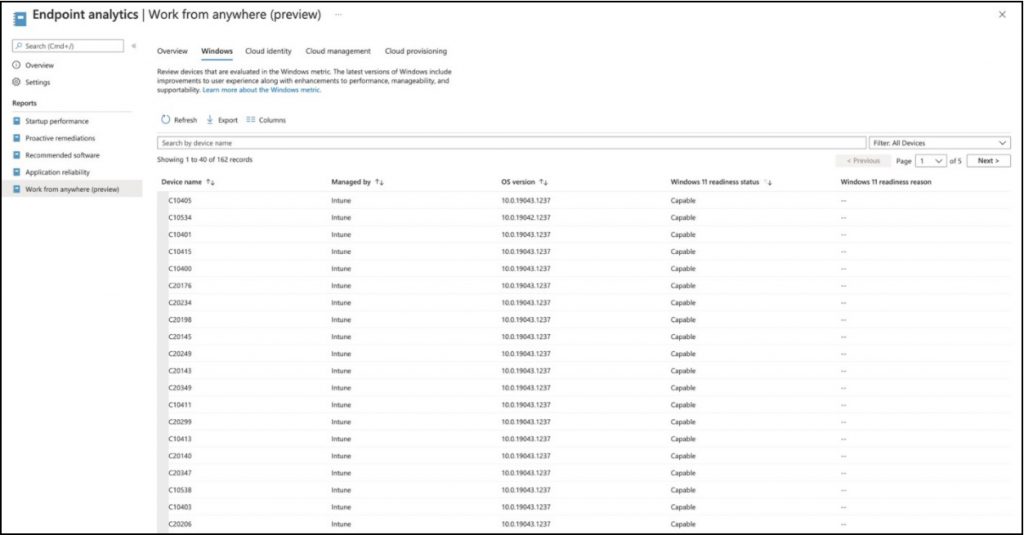Open Overview in the left sidebar
The height and width of the screenshot is (535, 1024).
[x=40, y=65]
